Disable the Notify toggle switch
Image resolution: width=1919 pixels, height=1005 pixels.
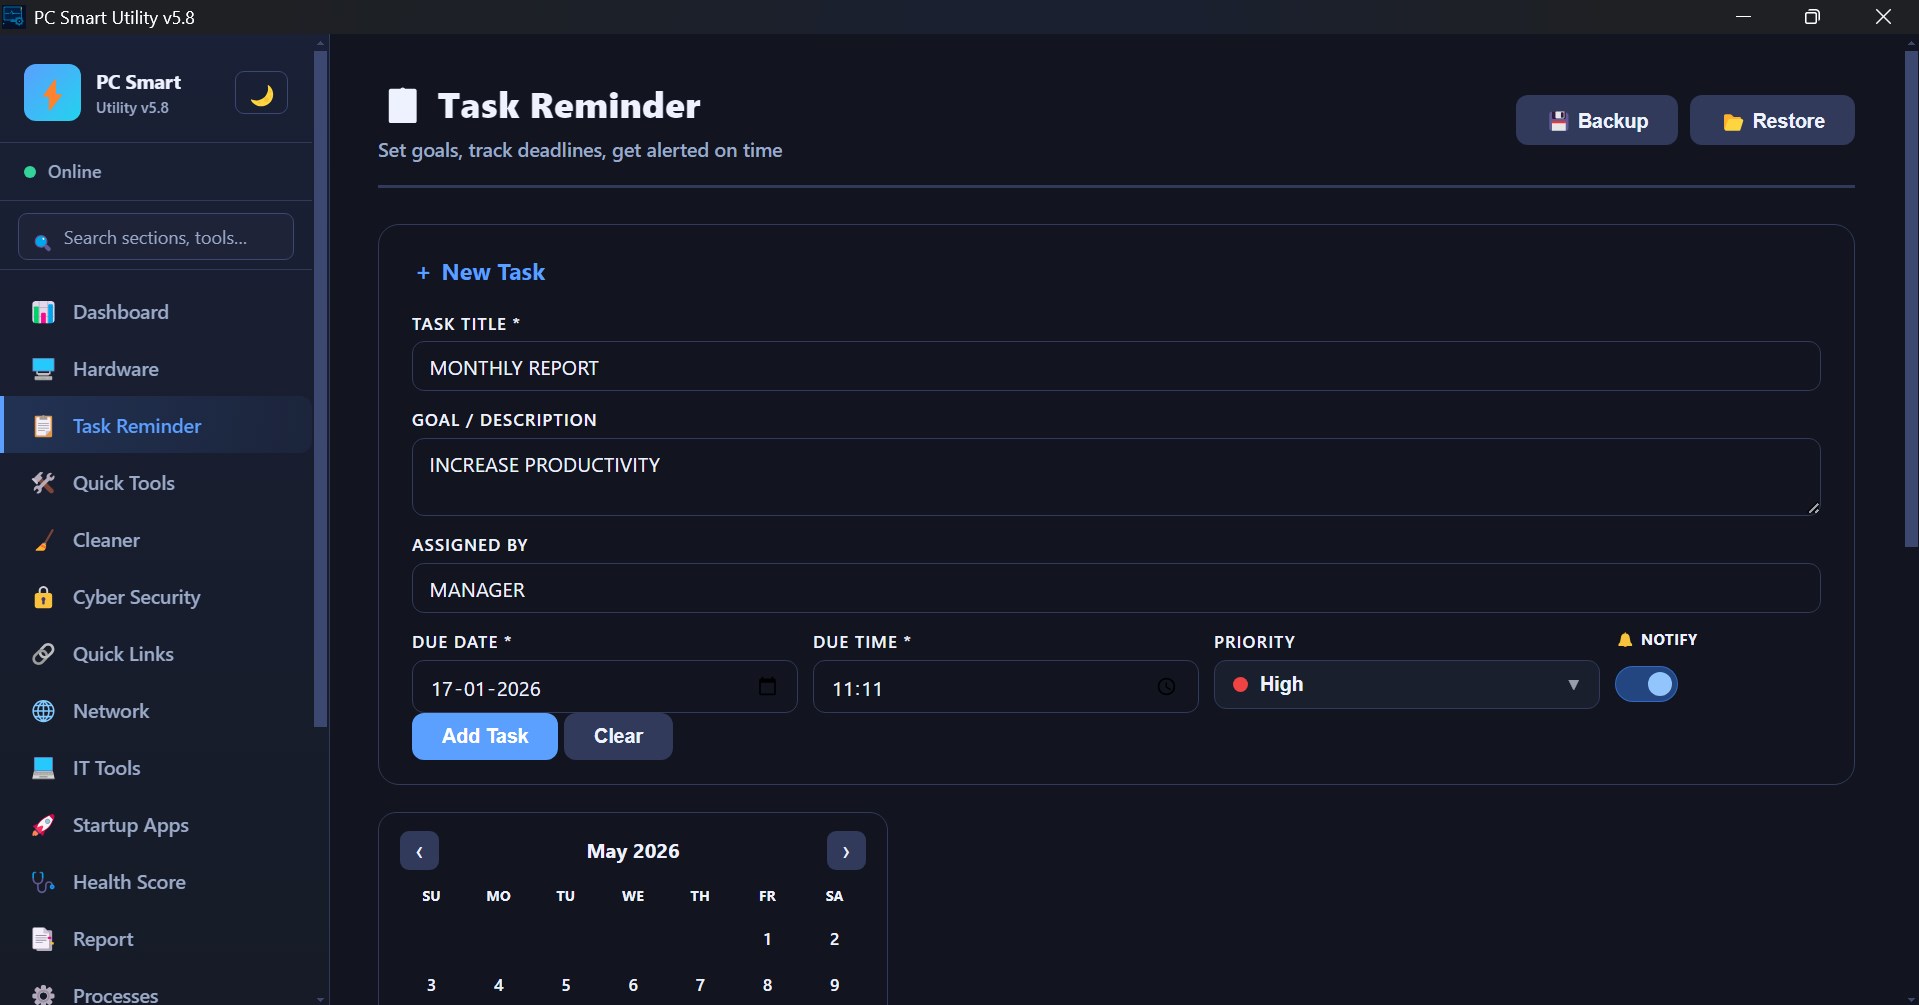[x=1646, y=684]
